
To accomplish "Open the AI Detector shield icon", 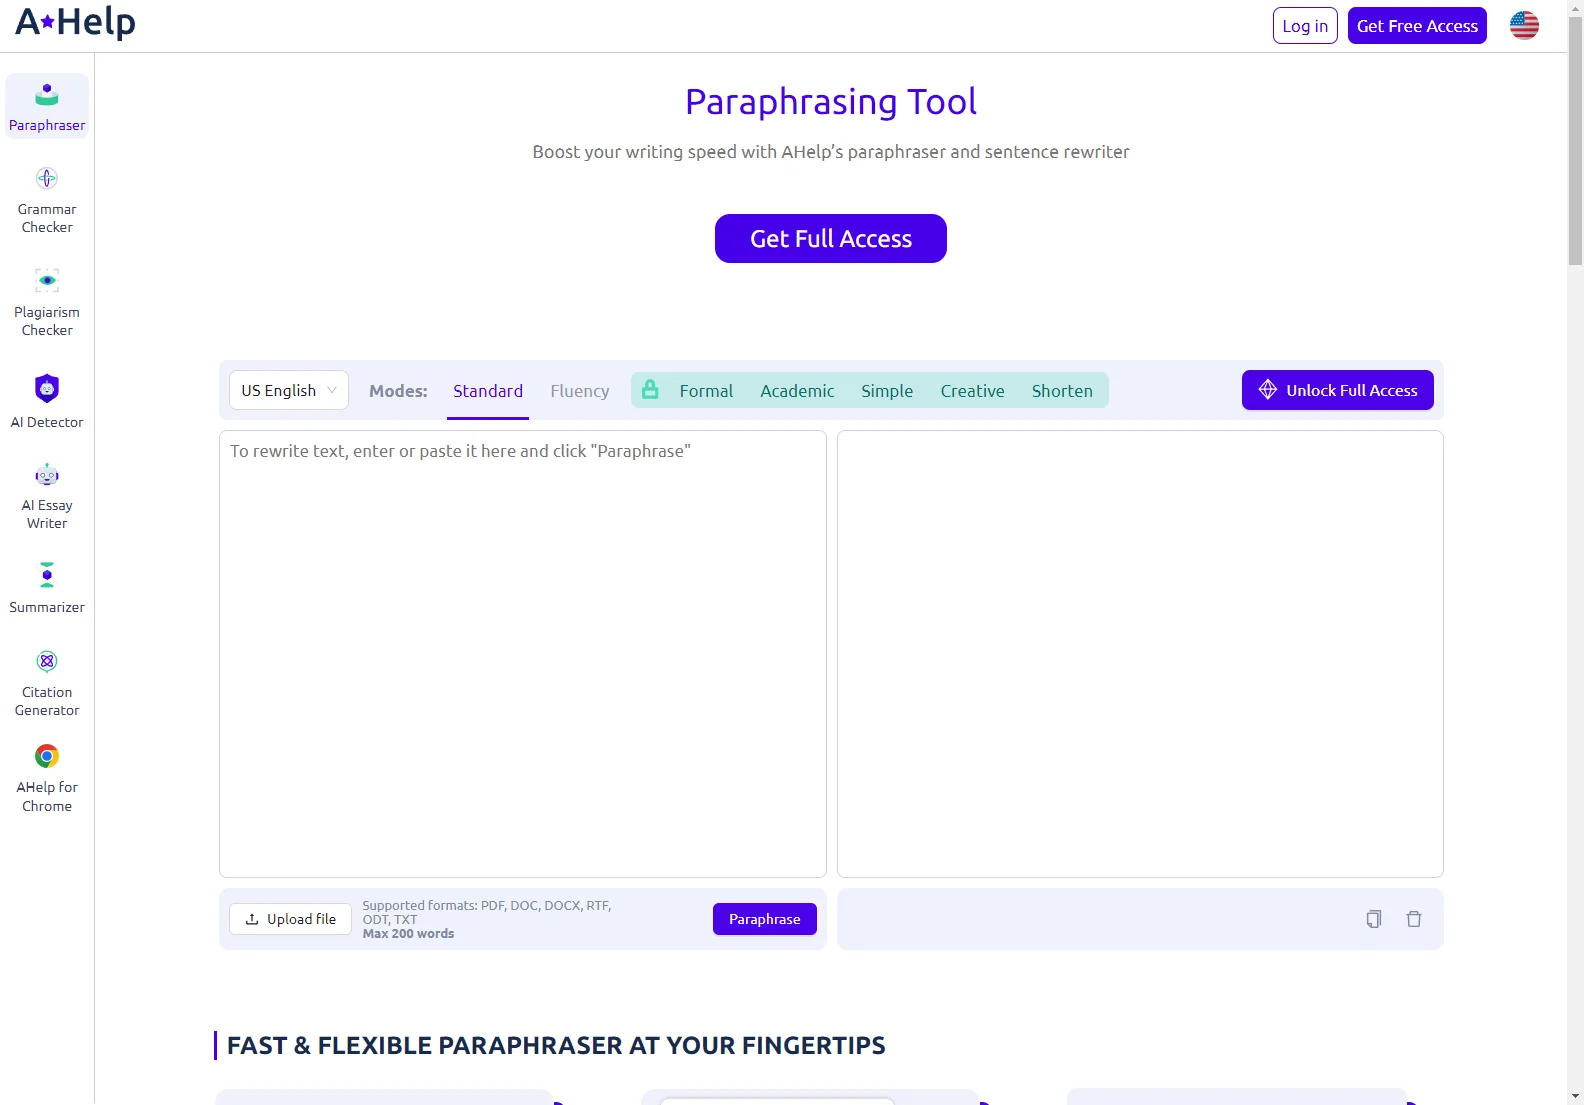I will click(47, 388).
